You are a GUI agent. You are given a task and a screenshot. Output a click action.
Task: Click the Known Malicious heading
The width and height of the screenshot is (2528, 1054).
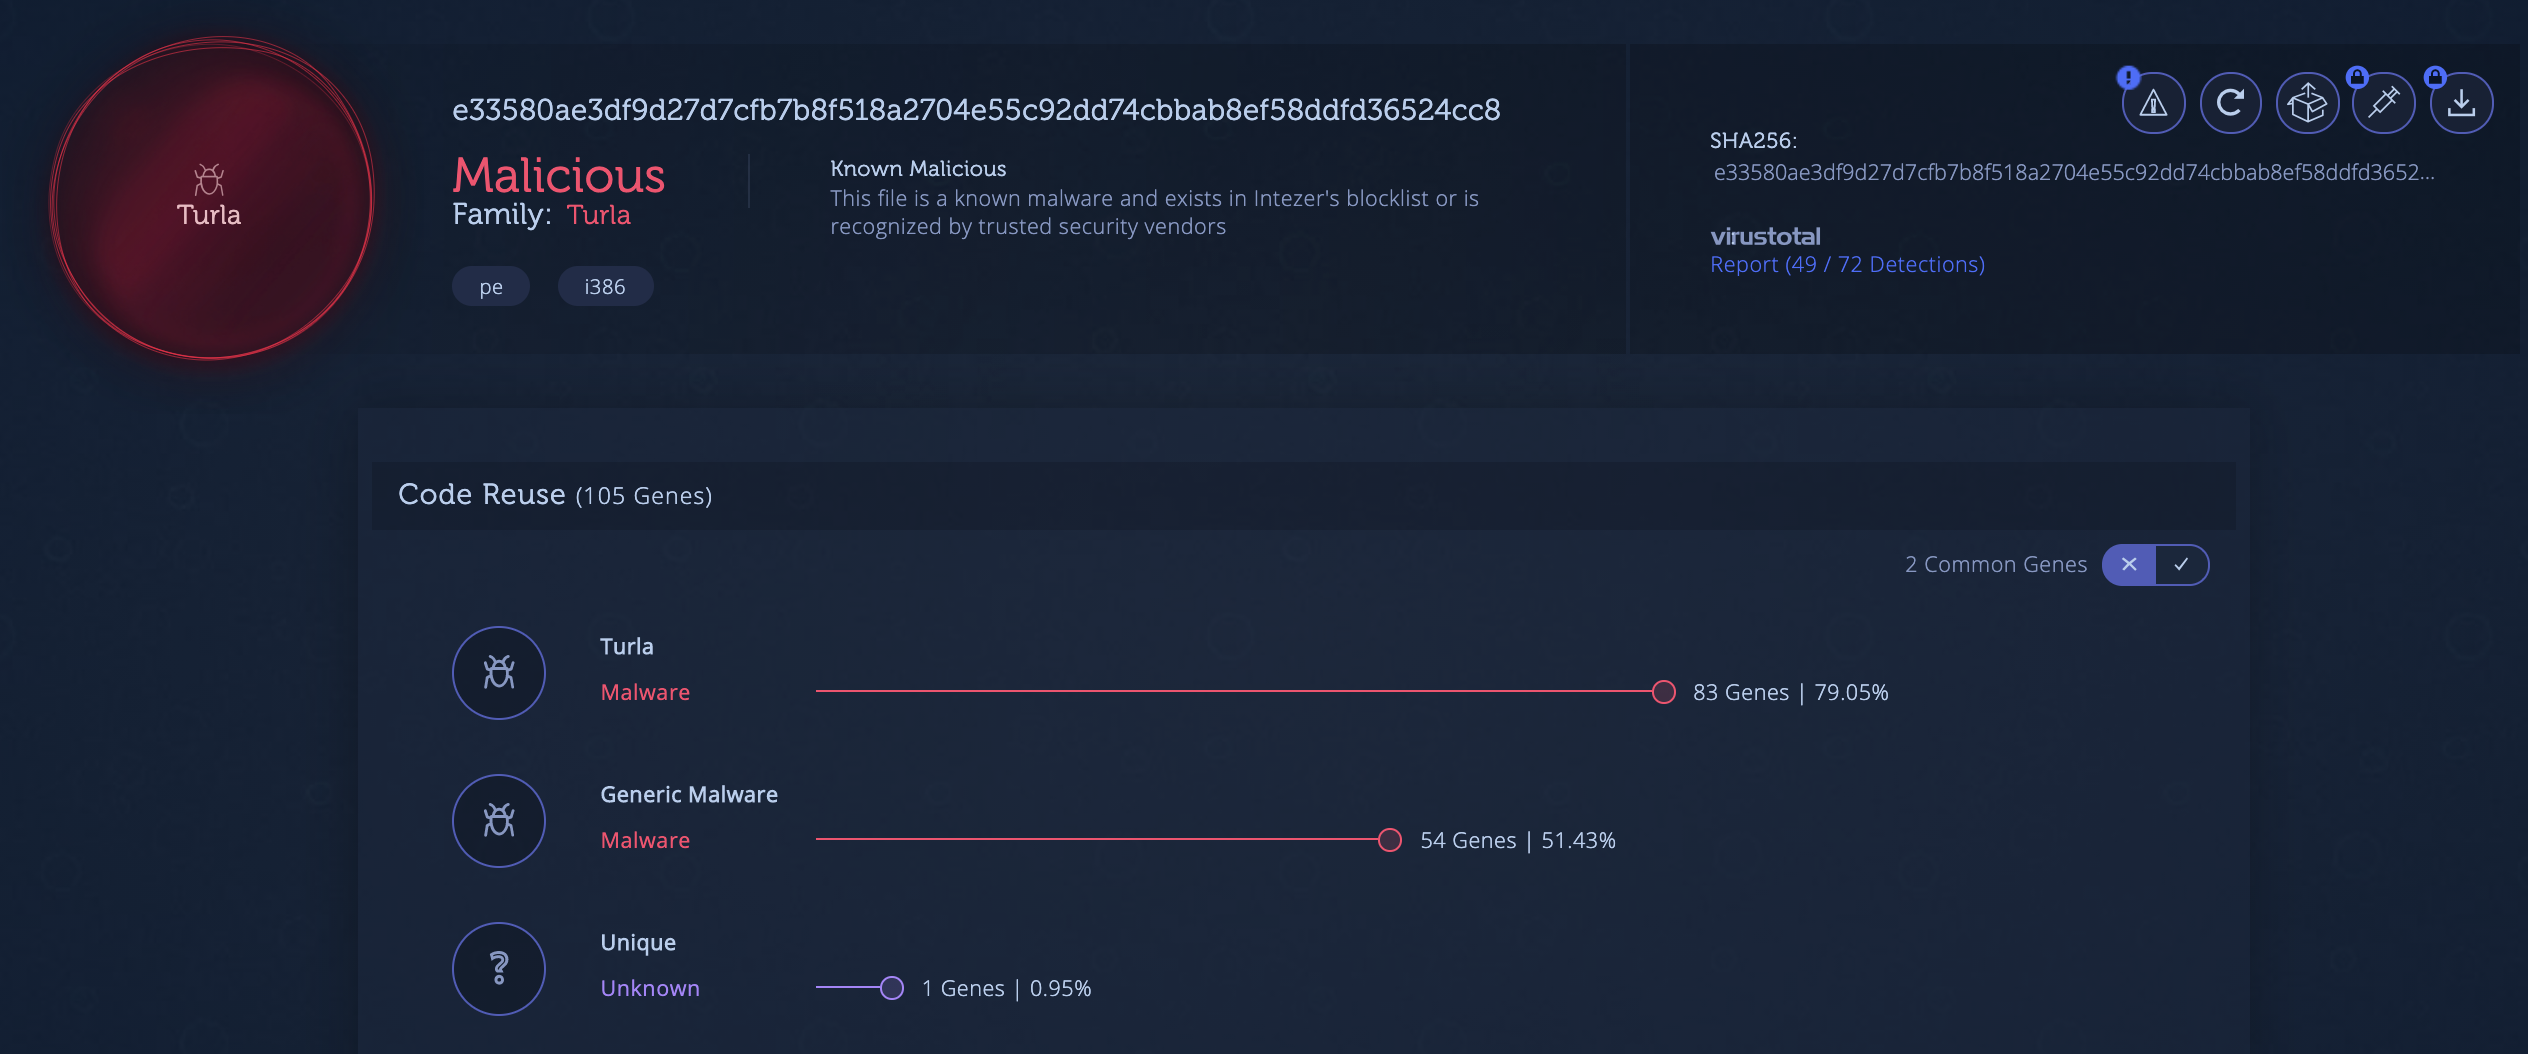click(918, 169)
